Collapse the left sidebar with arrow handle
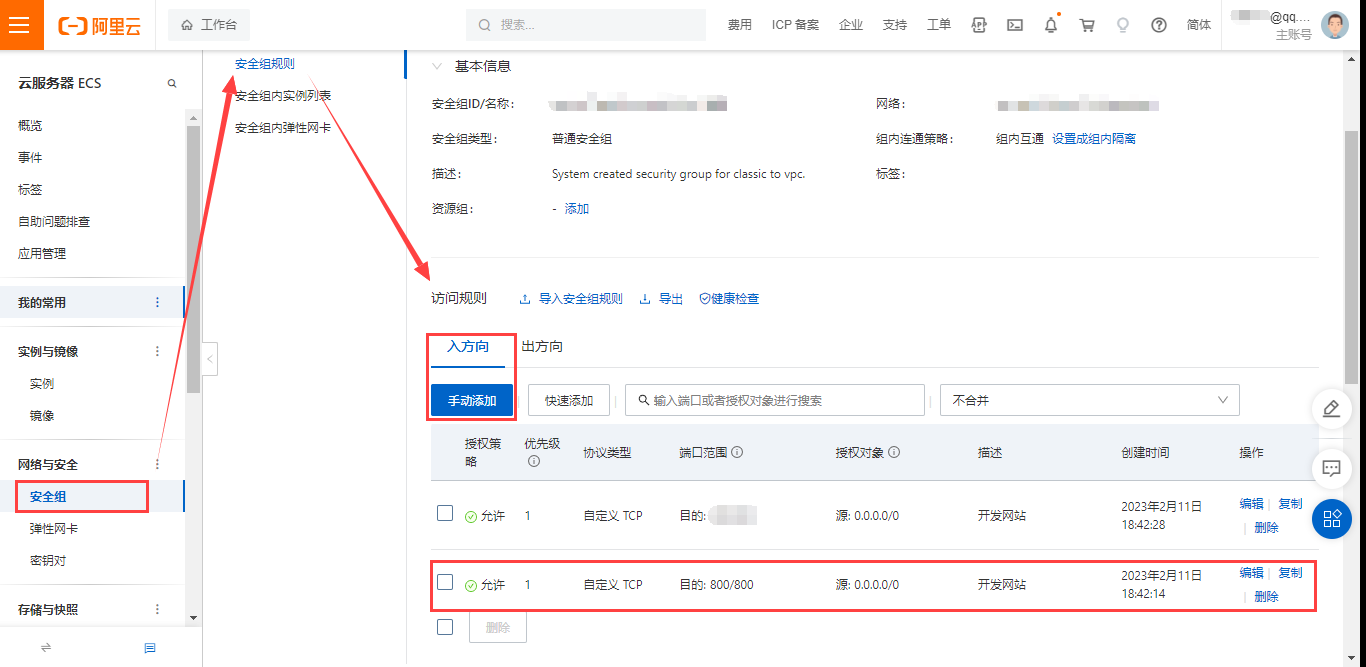 point(210,358)
